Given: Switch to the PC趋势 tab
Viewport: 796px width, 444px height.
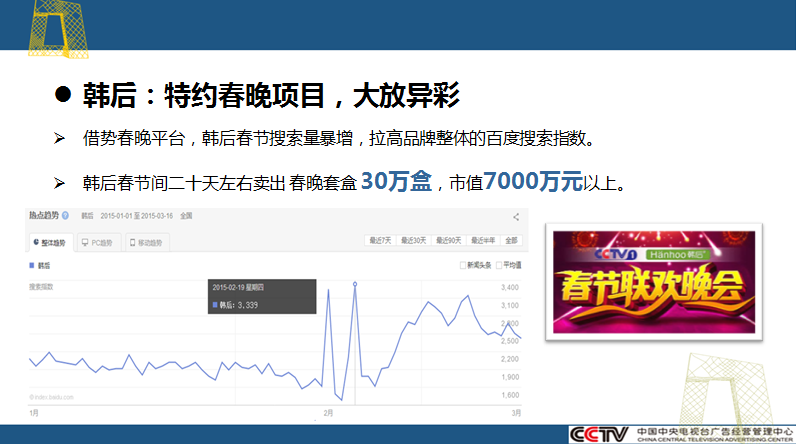Looking at the screenshot, I should point(98,243).
